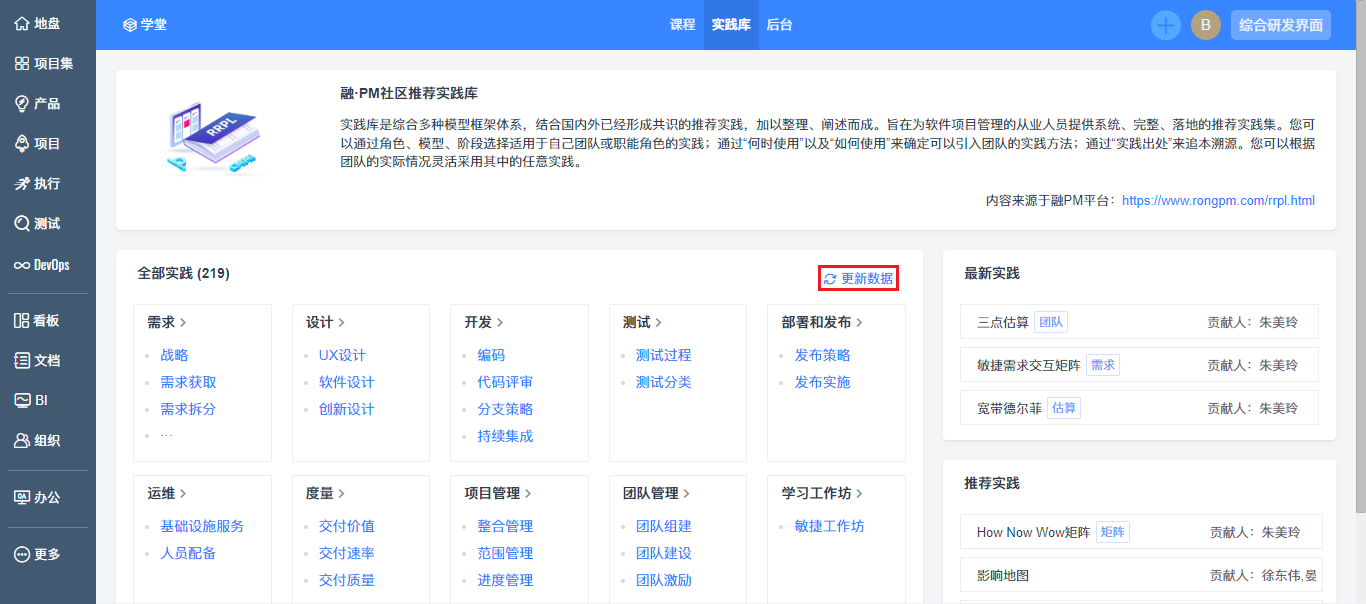The width and height of the screenshot is (1366, 604).
Task: Open the 产品 sidebar icon
Action: tap(22, 103)
